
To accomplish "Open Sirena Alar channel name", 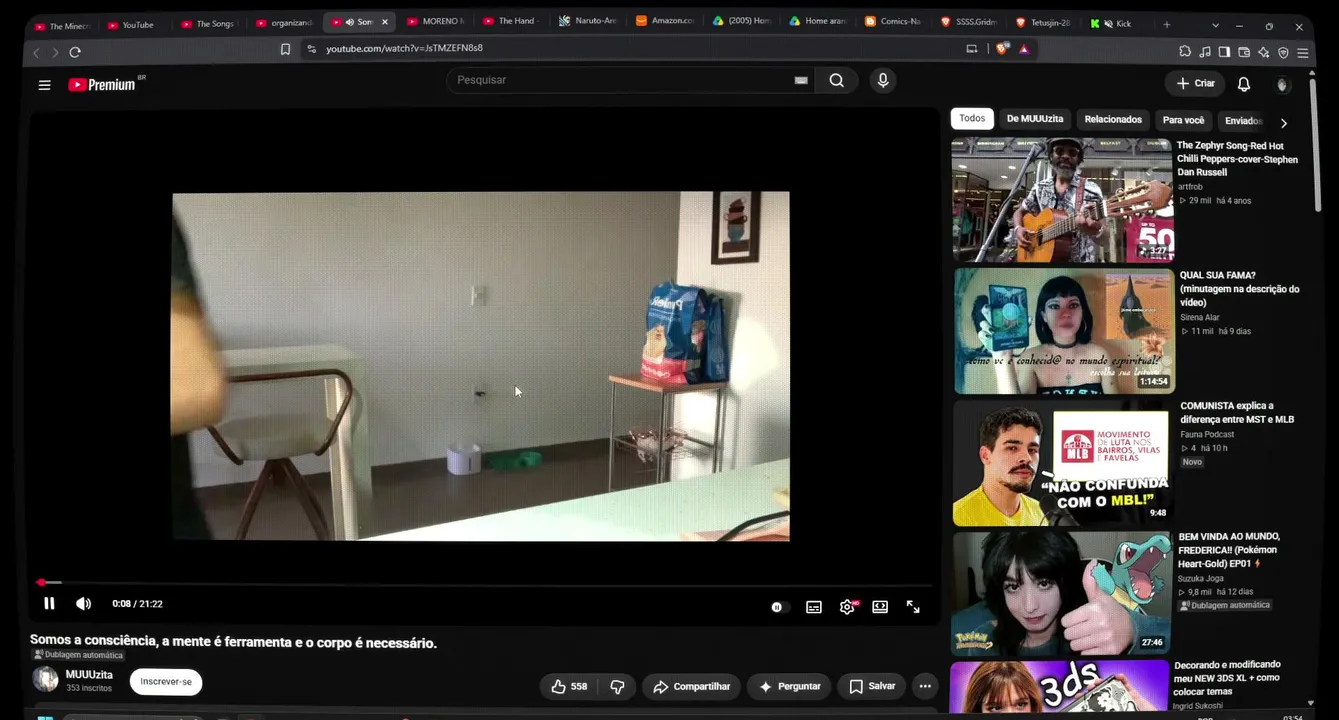I will (1199, 318).
